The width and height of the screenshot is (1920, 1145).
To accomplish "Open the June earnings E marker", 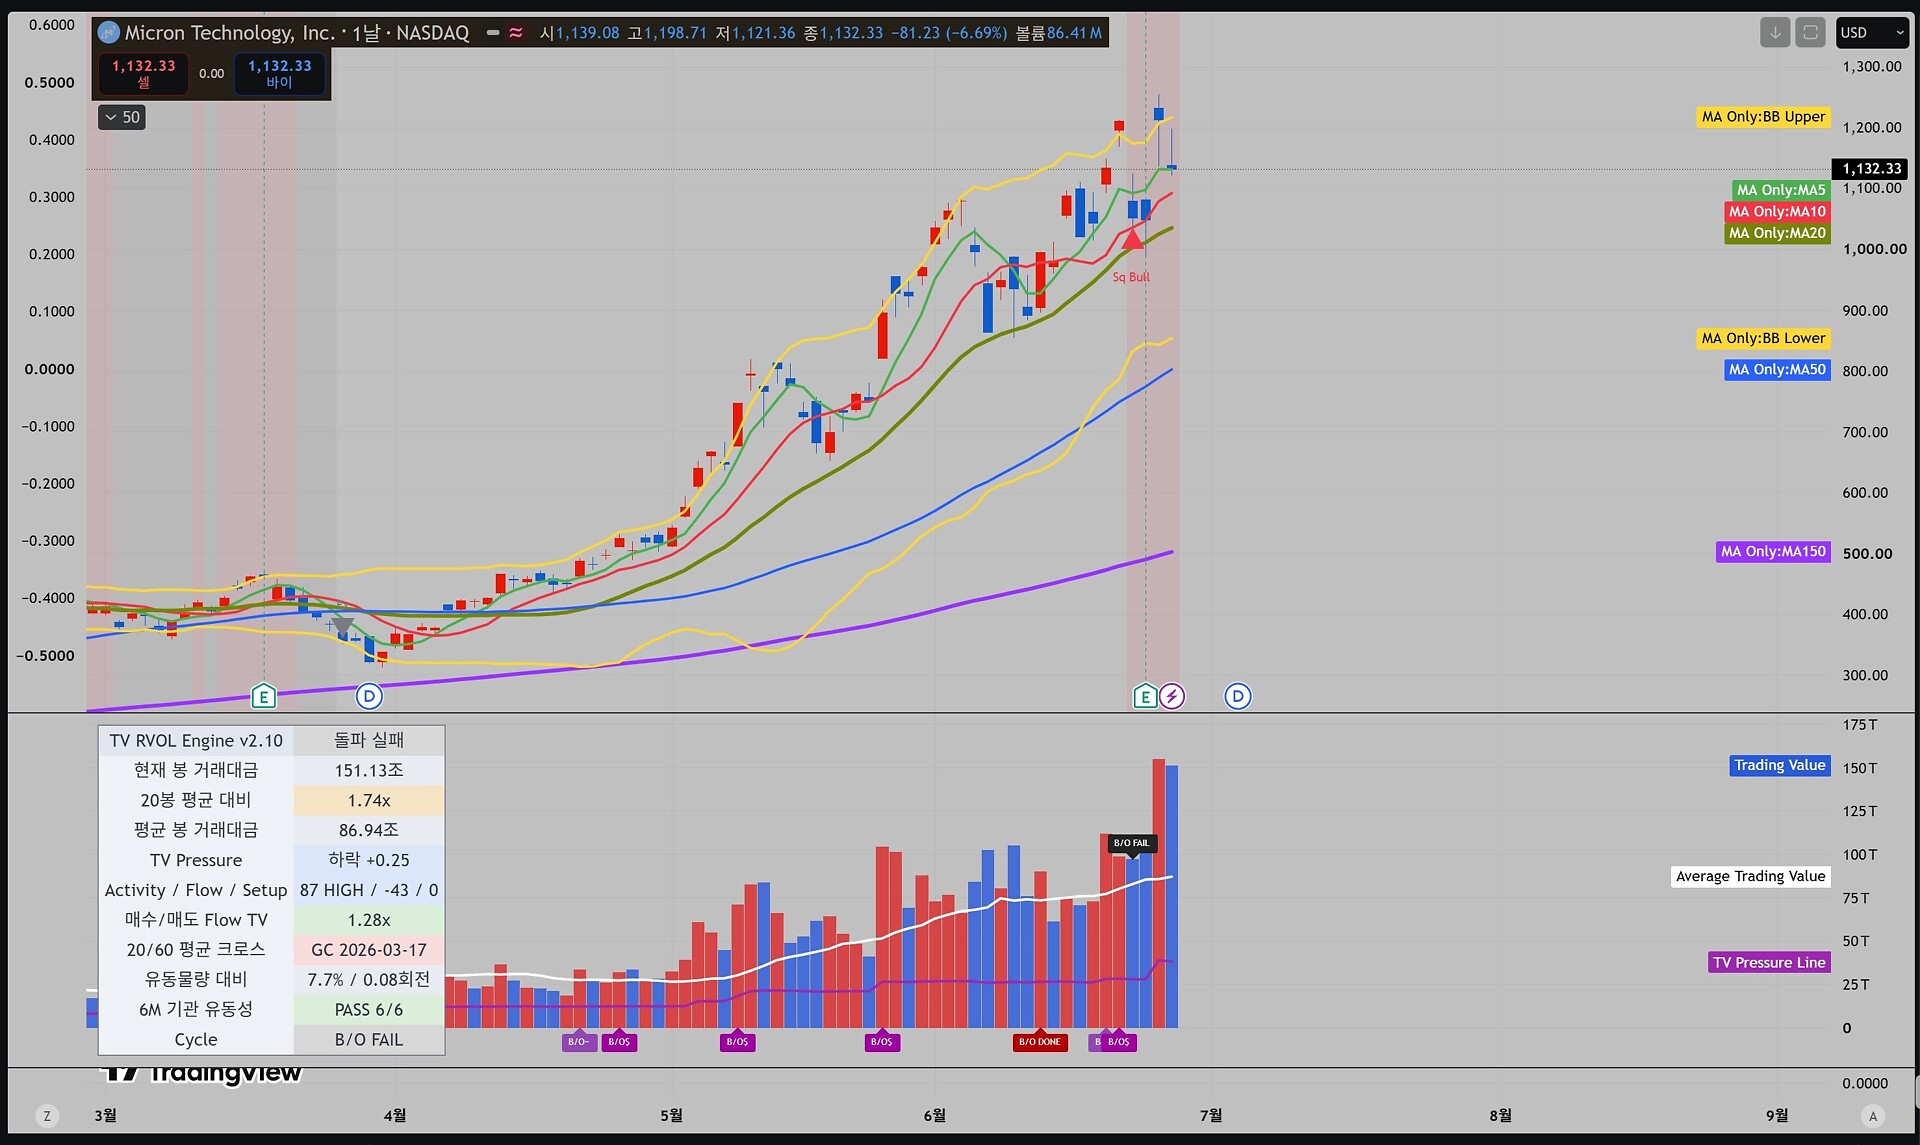I will (x=1145, y=696).
